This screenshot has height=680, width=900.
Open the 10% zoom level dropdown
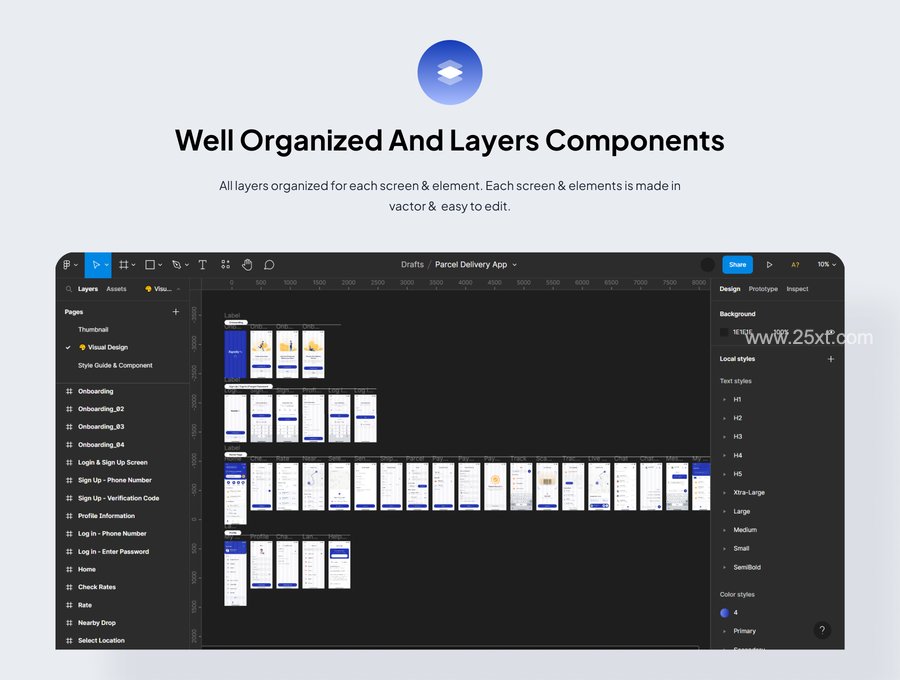click(827, 265)
